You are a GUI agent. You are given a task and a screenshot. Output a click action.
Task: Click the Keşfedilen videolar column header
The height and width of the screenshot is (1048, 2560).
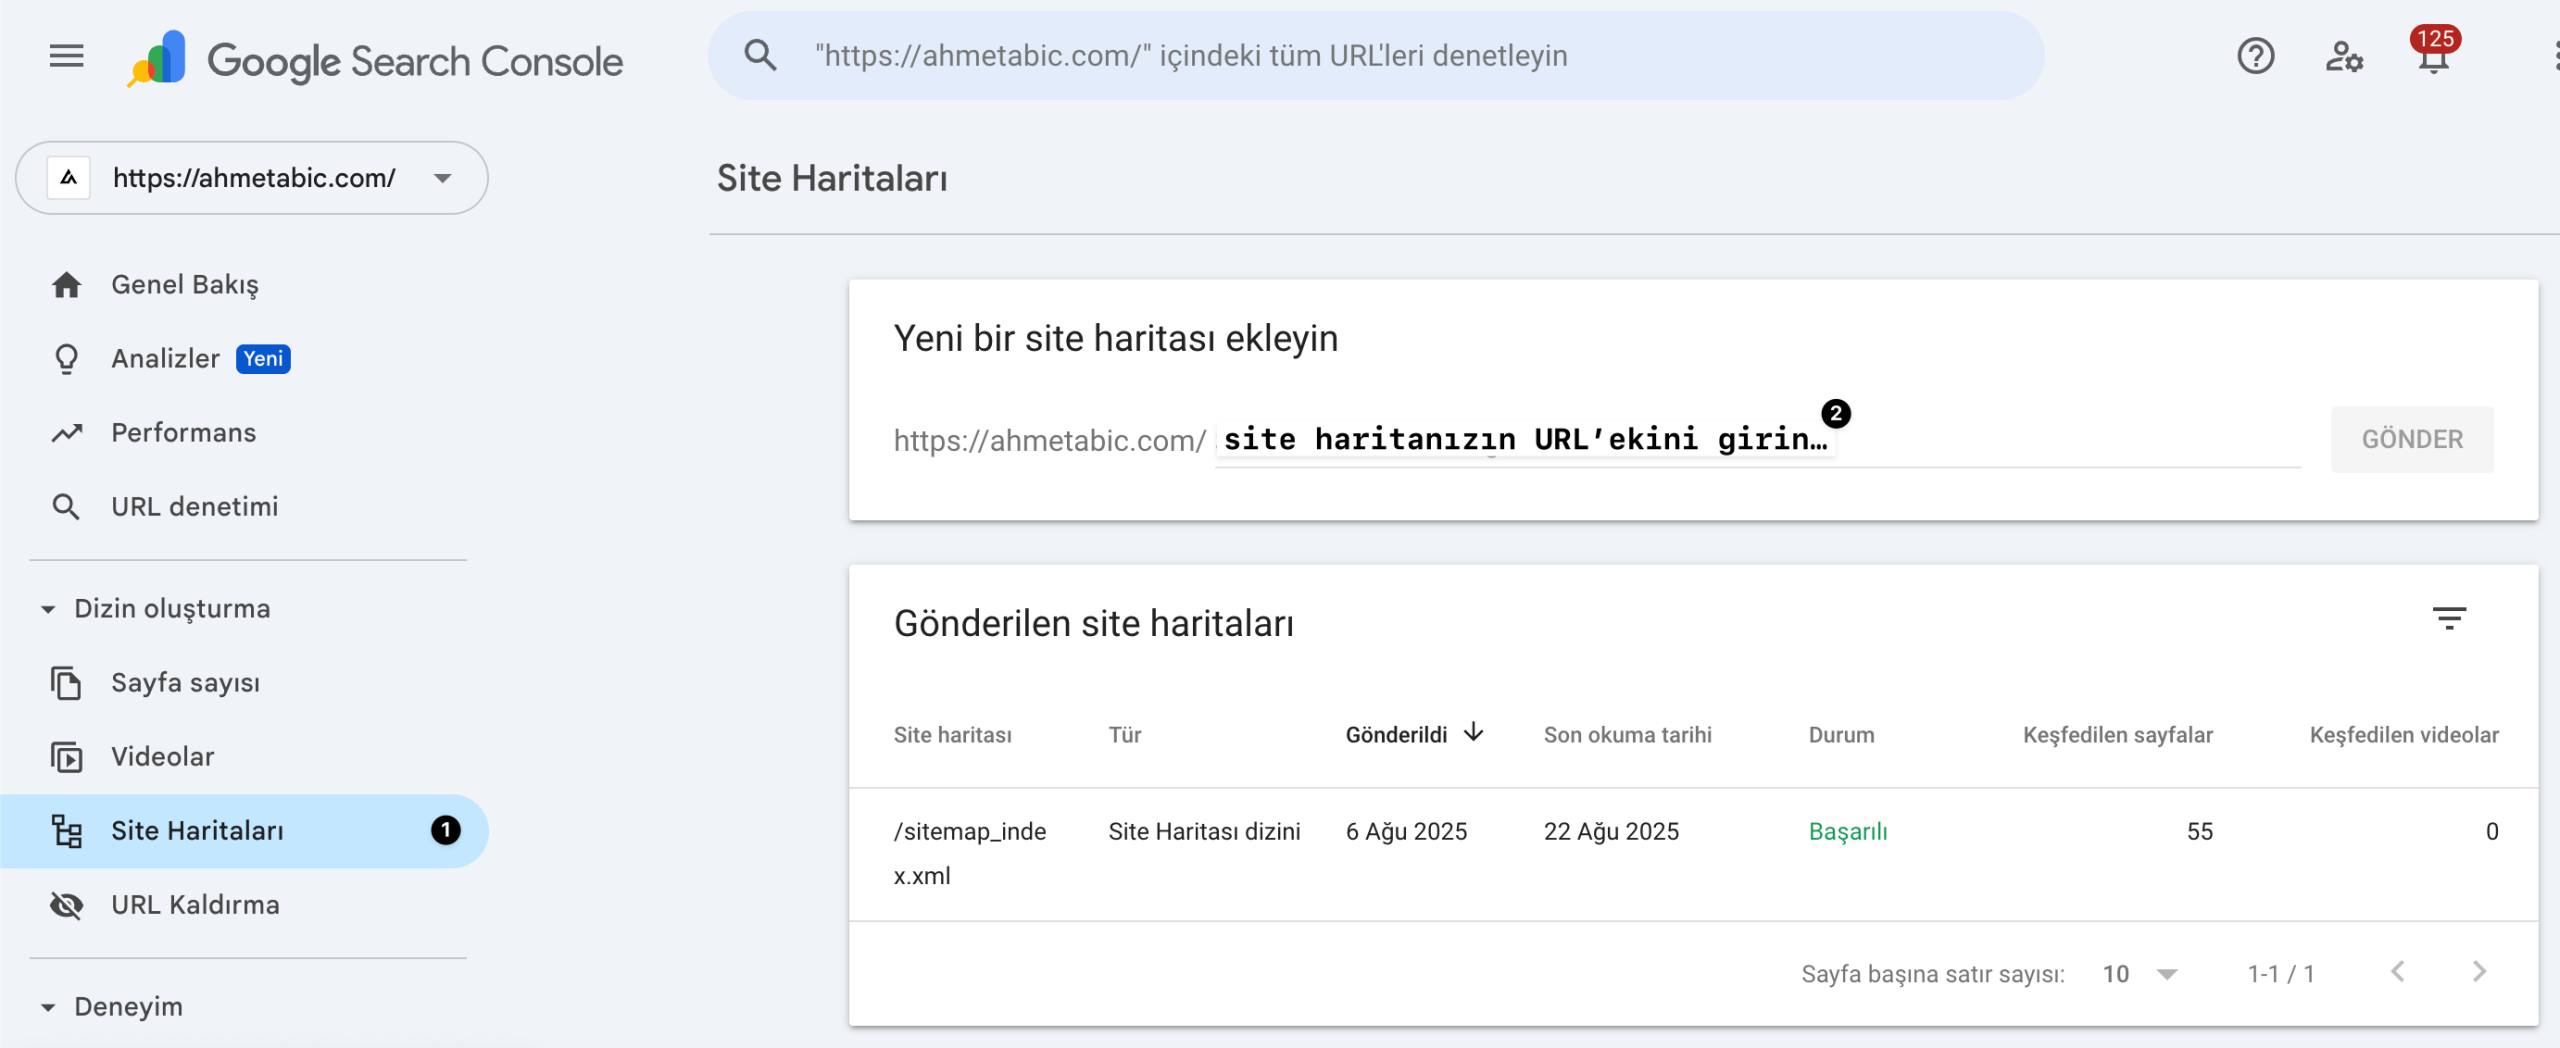[2404, 735]
